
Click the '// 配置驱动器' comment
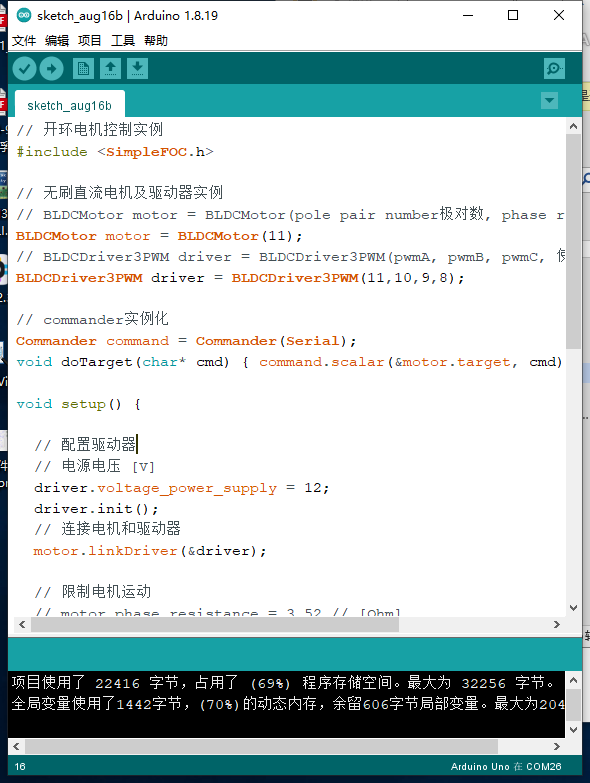(85, 444)
